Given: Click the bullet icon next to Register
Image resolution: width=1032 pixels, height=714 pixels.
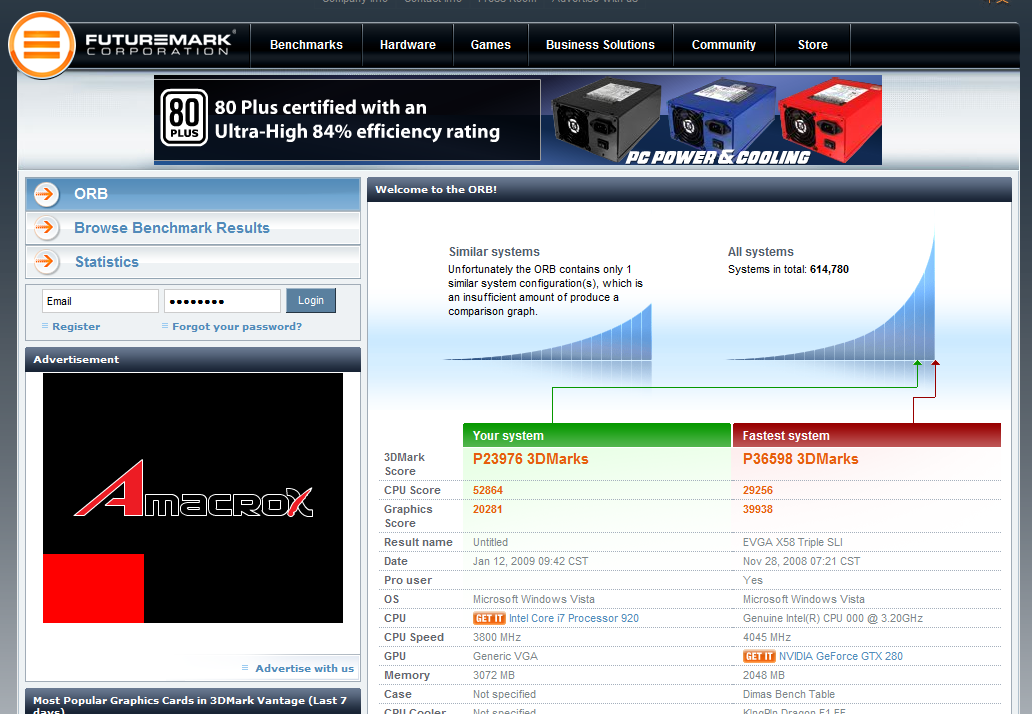Looking at the screenshot, I should (45, 326).
